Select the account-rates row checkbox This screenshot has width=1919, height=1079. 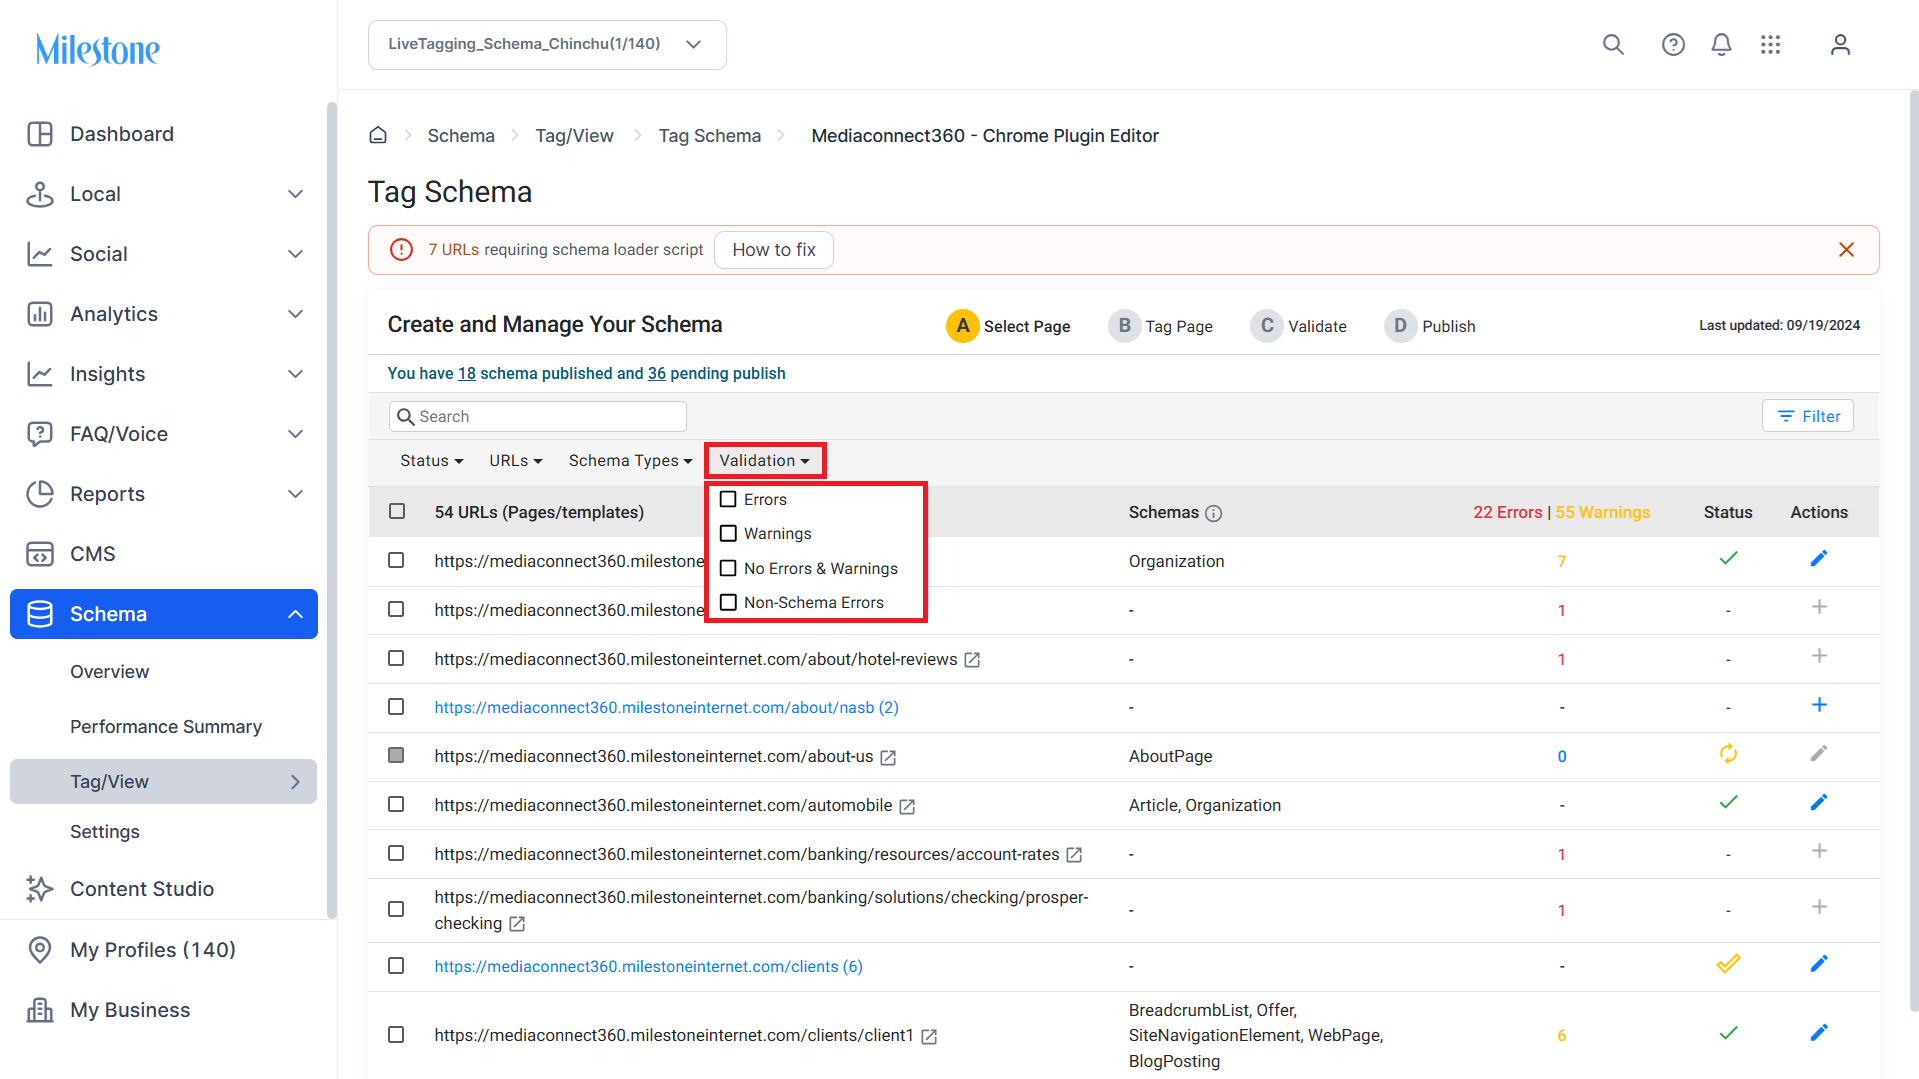[396, 854]
